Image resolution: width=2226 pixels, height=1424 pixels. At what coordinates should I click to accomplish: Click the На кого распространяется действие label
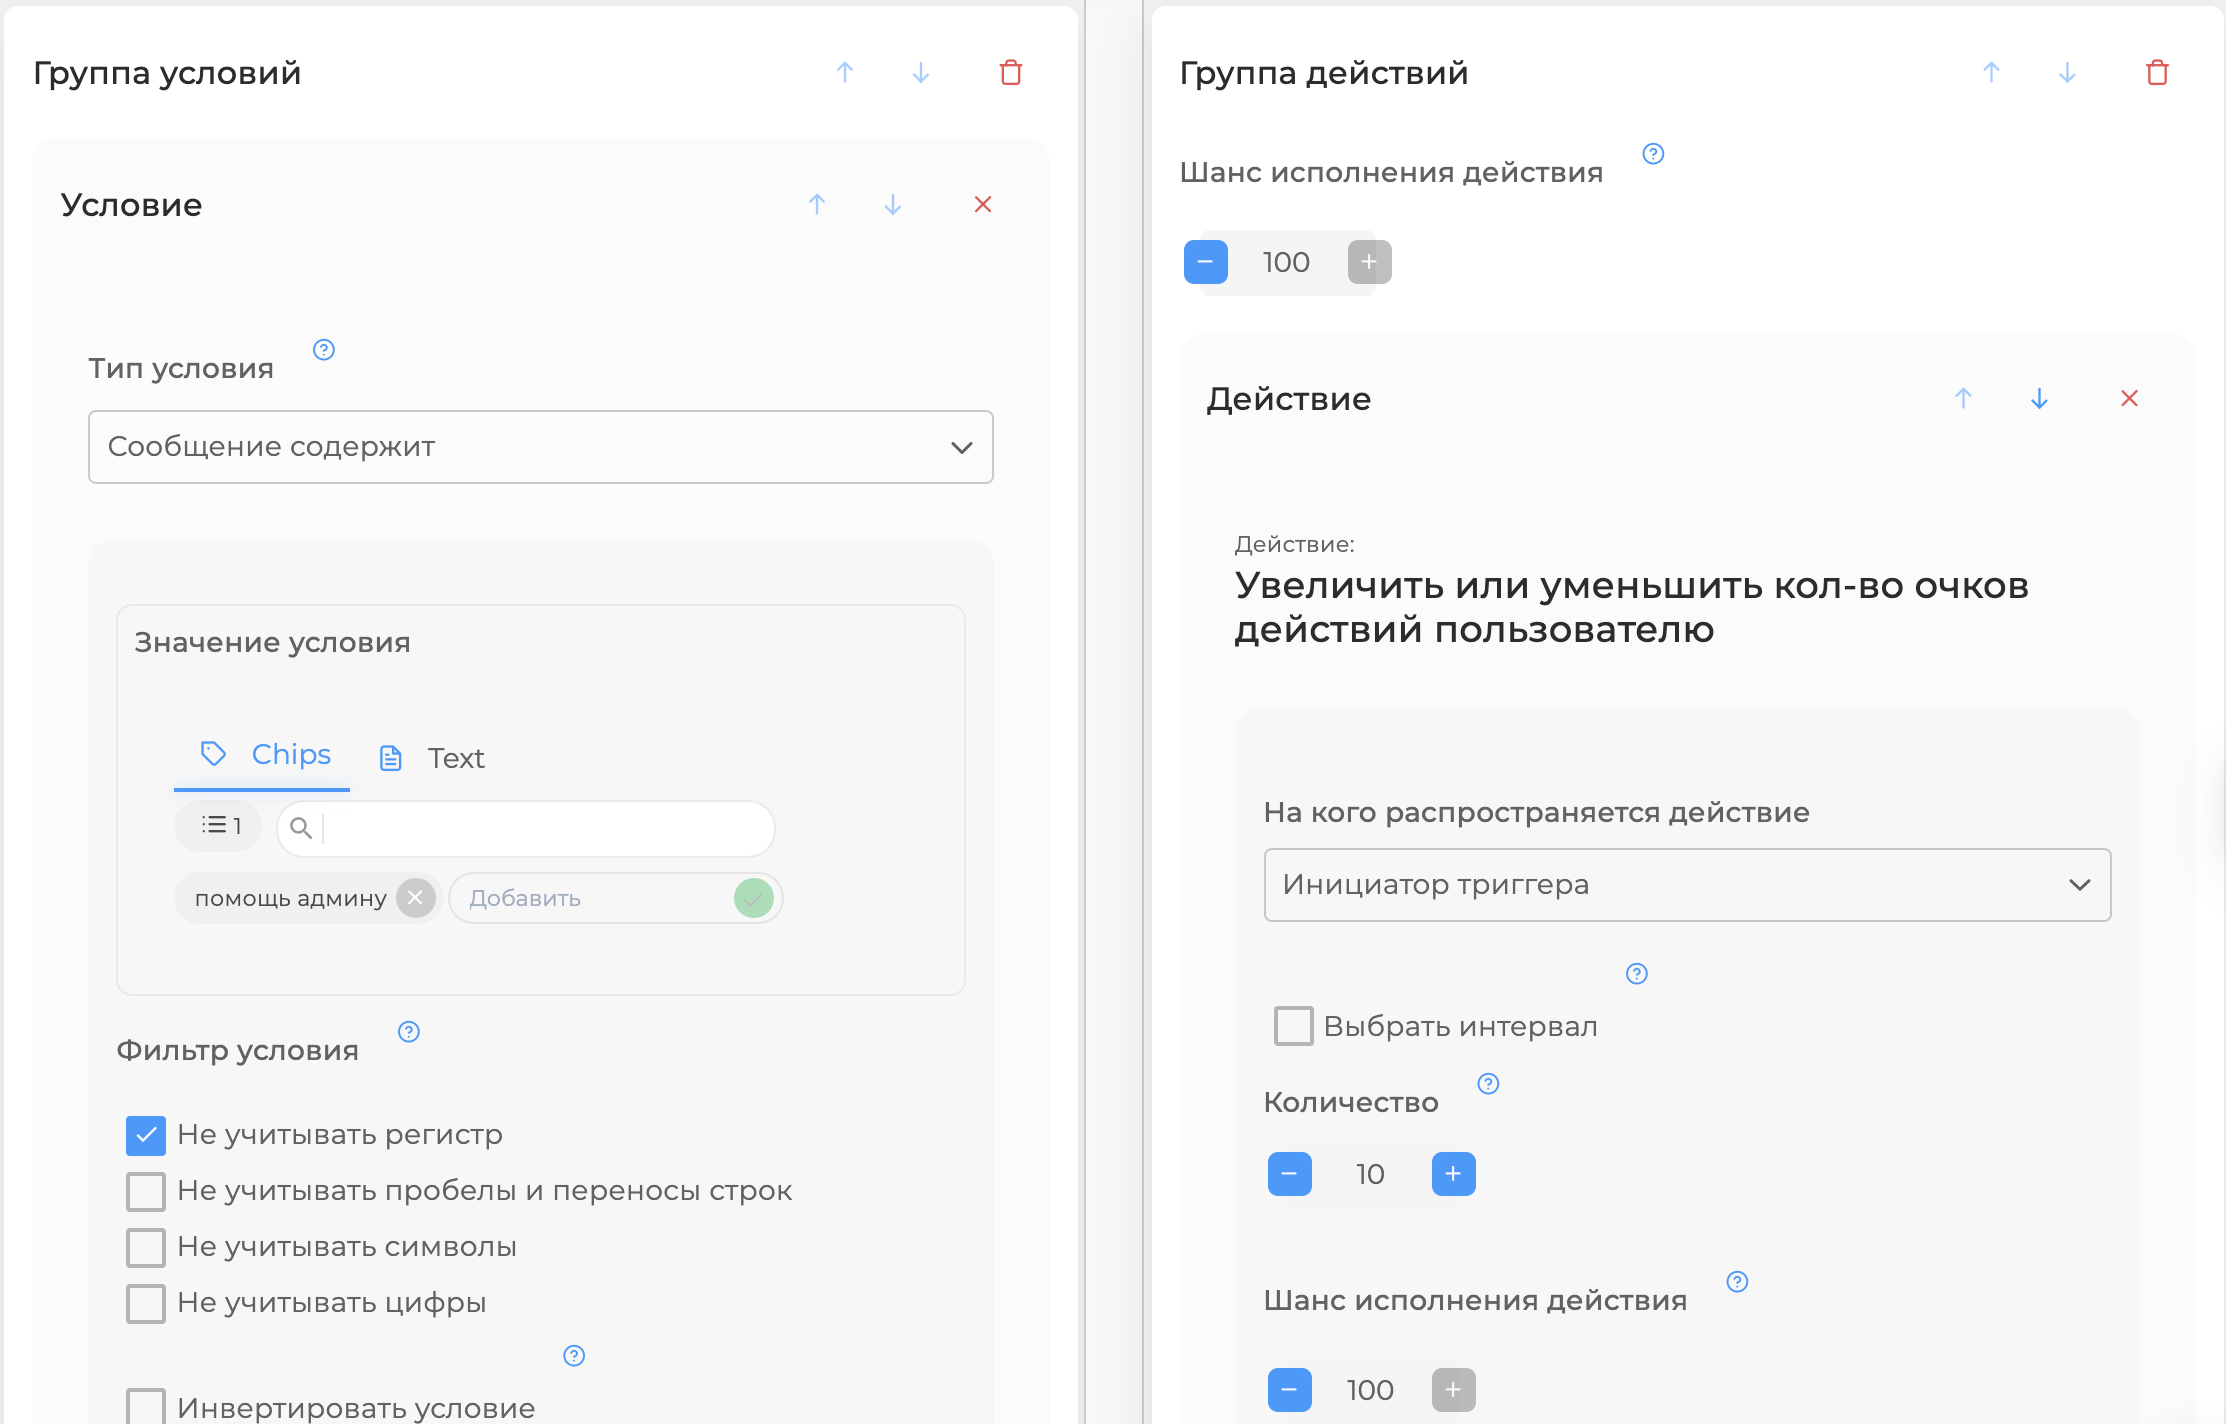1537,812
